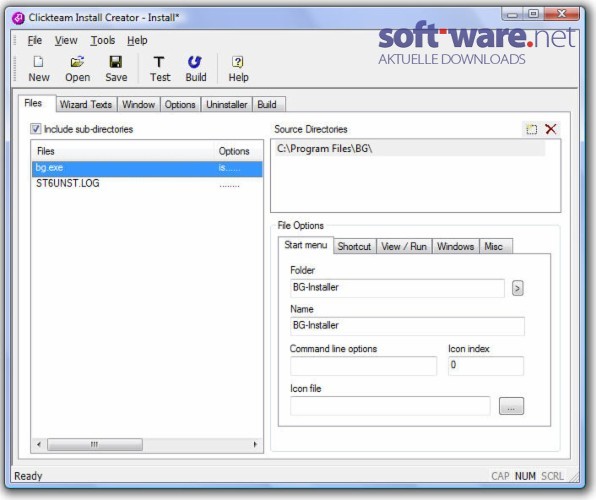This screenshot has height=500, width=596.
Task: Switch to the Options tab
Action: tap(180, 105)
